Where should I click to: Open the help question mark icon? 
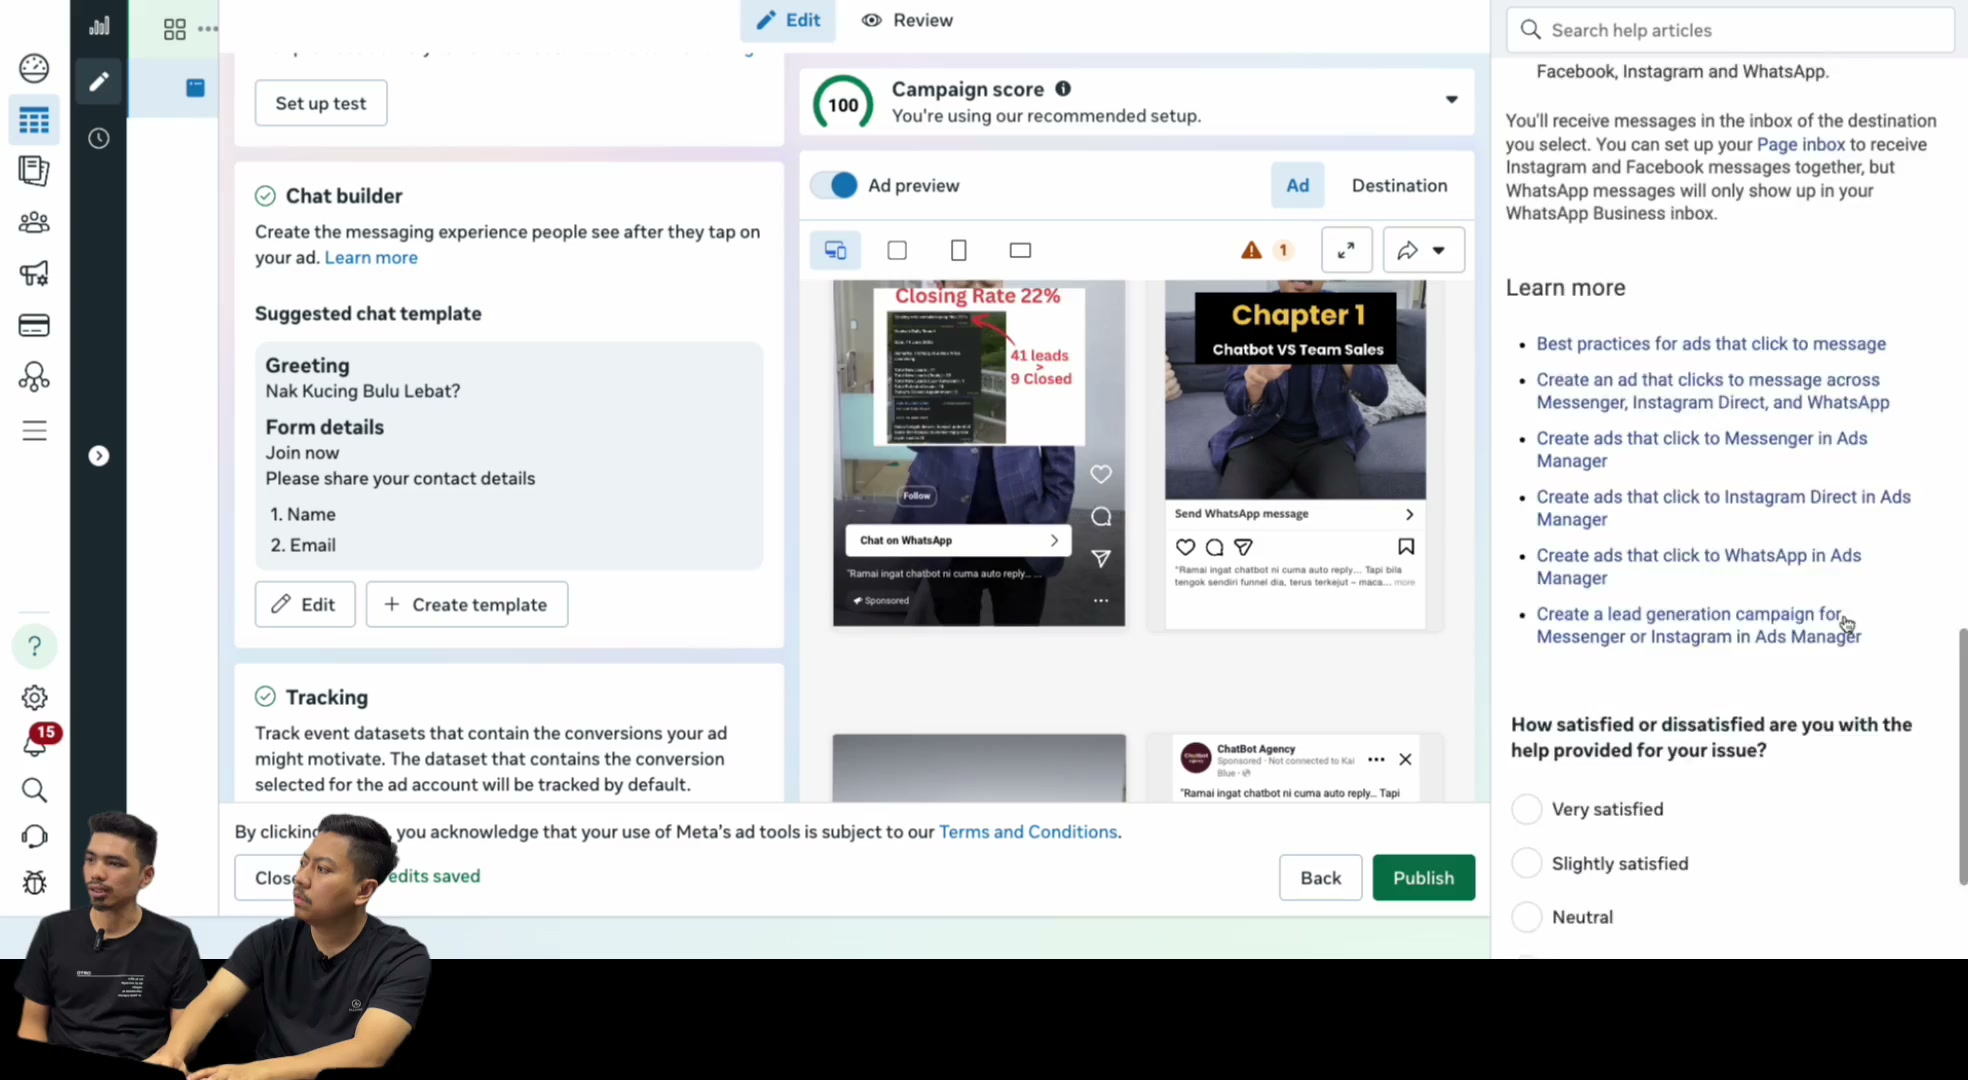[x=34, y=646]
